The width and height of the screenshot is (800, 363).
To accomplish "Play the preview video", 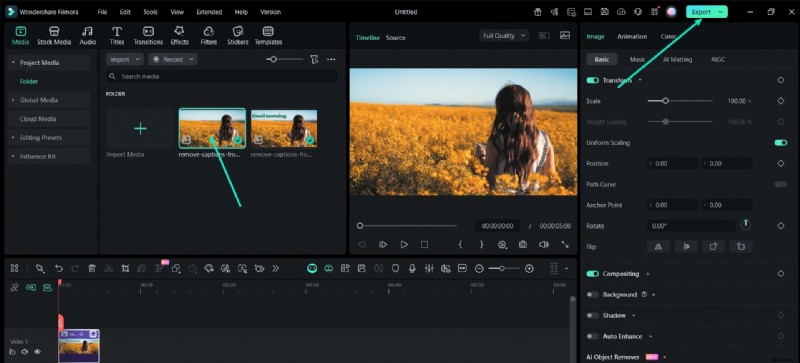I will point(404,245).
